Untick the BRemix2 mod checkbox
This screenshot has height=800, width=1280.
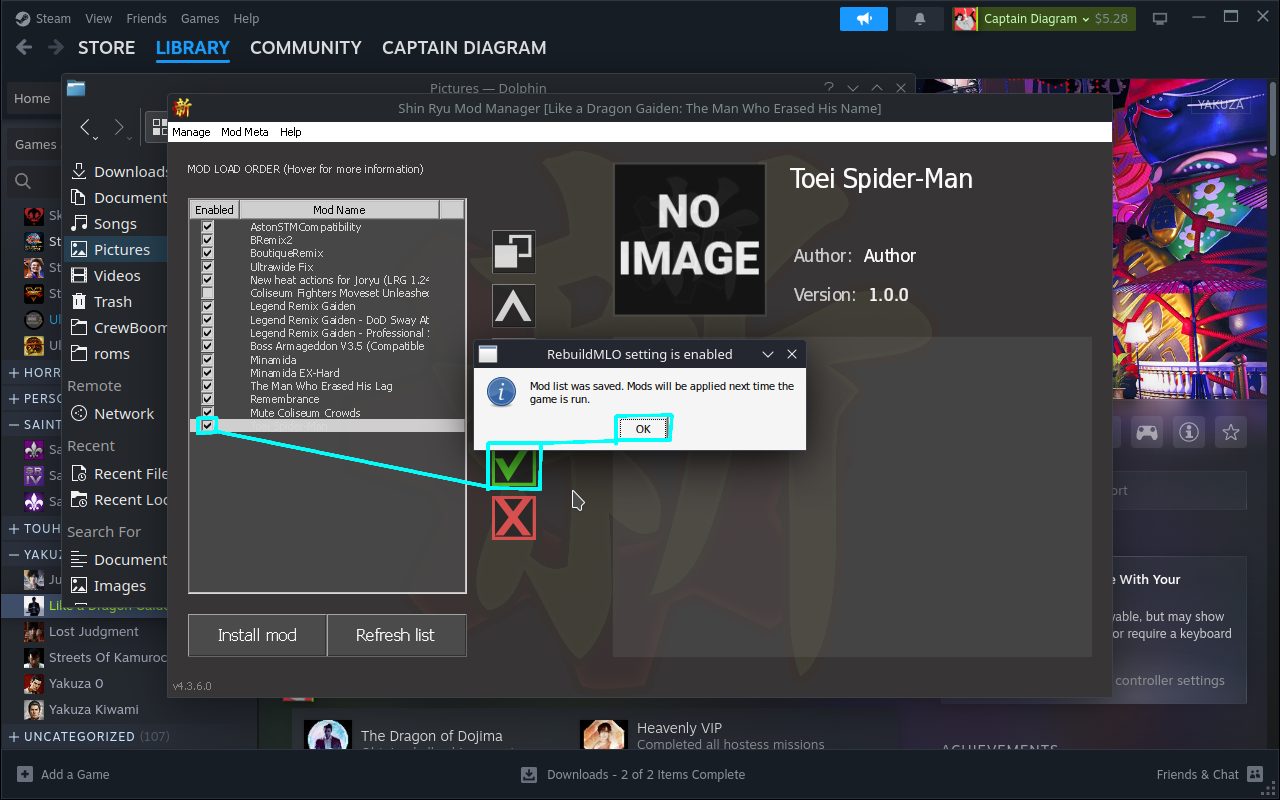207,240
